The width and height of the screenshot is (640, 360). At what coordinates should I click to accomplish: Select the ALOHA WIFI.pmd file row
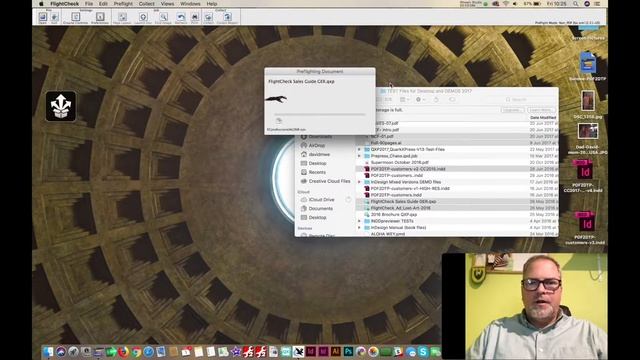coord(457,234)
